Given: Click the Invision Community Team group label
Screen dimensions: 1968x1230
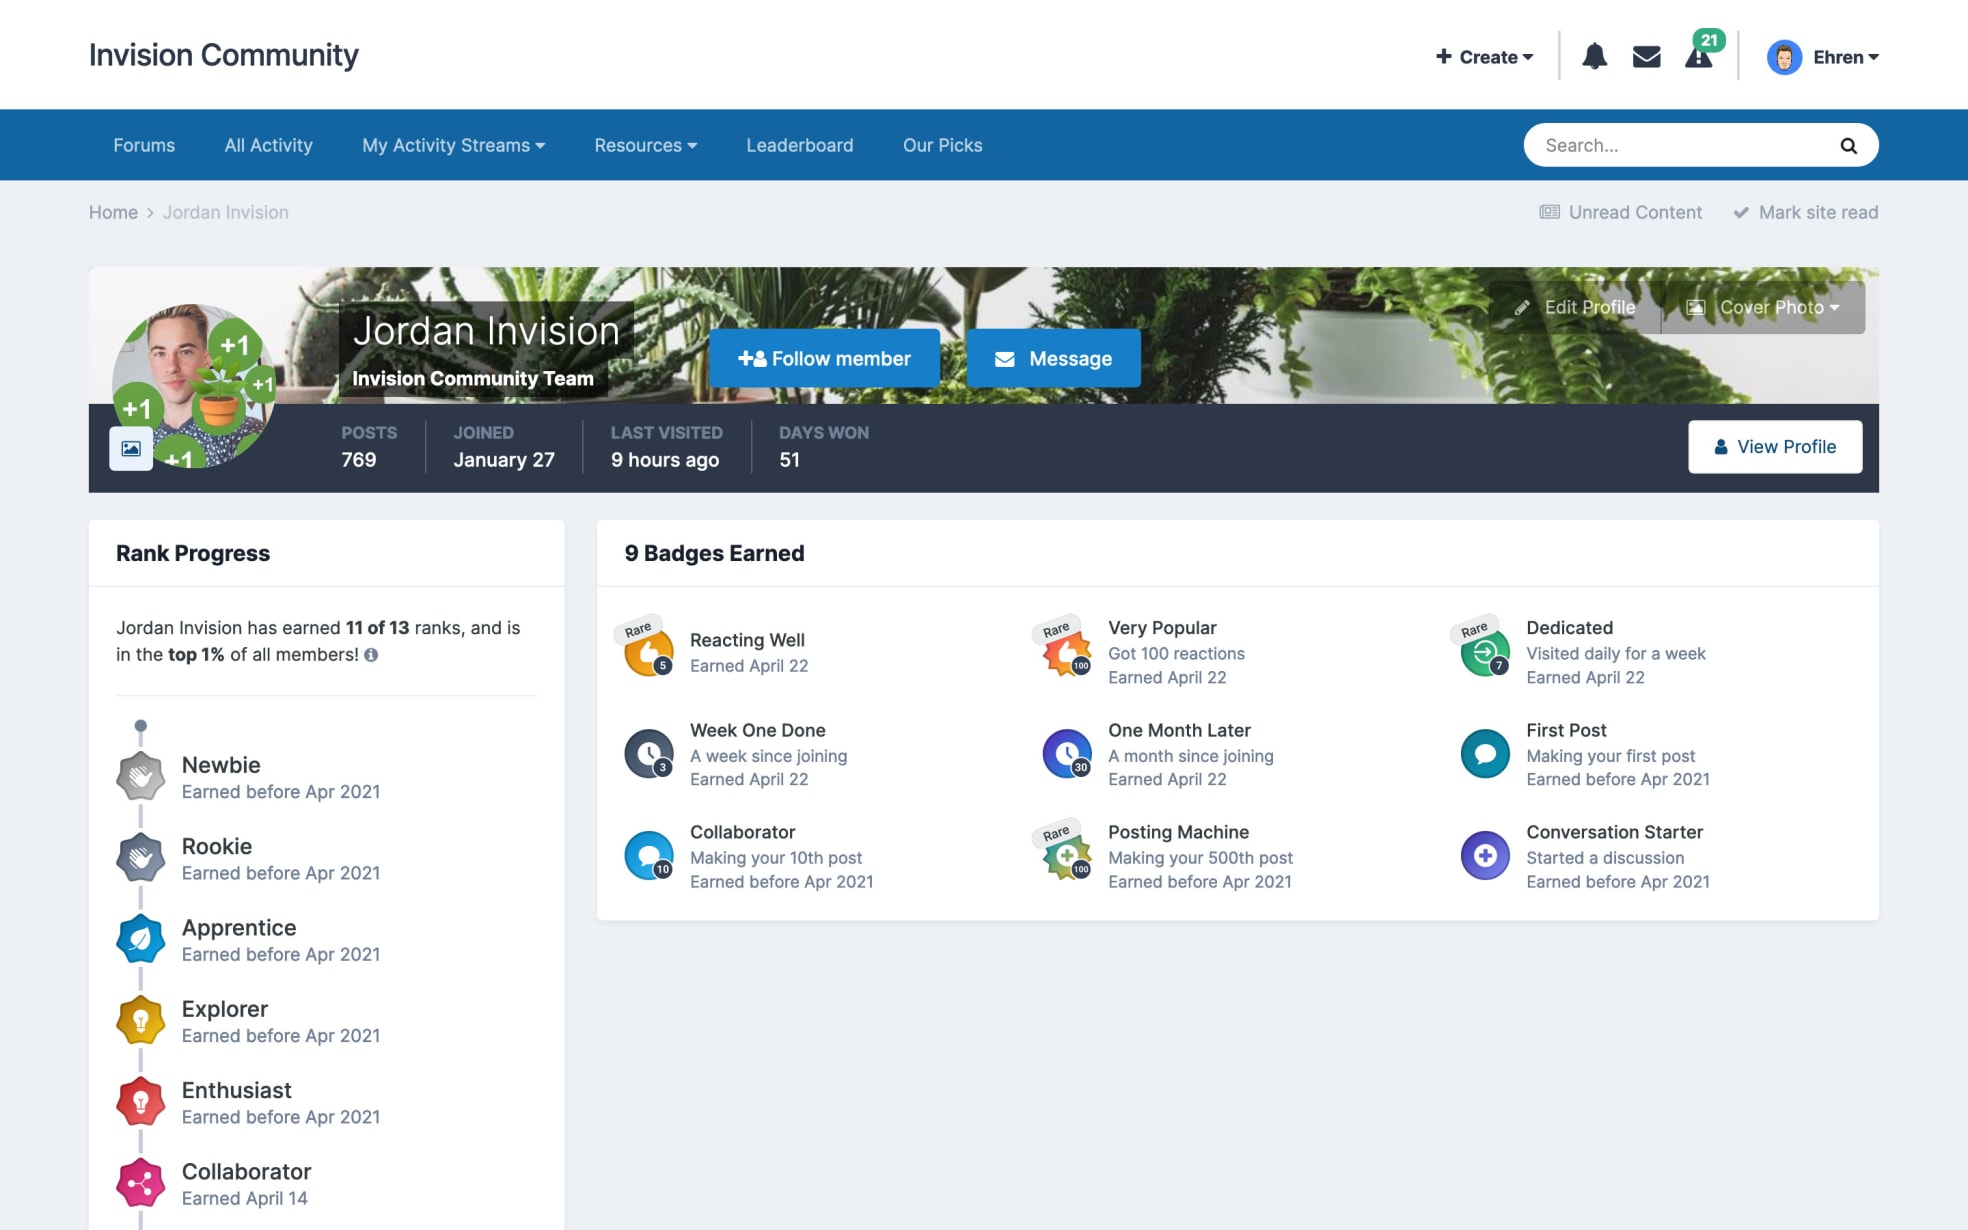Looking at the screenshot, I should (473, 379).
